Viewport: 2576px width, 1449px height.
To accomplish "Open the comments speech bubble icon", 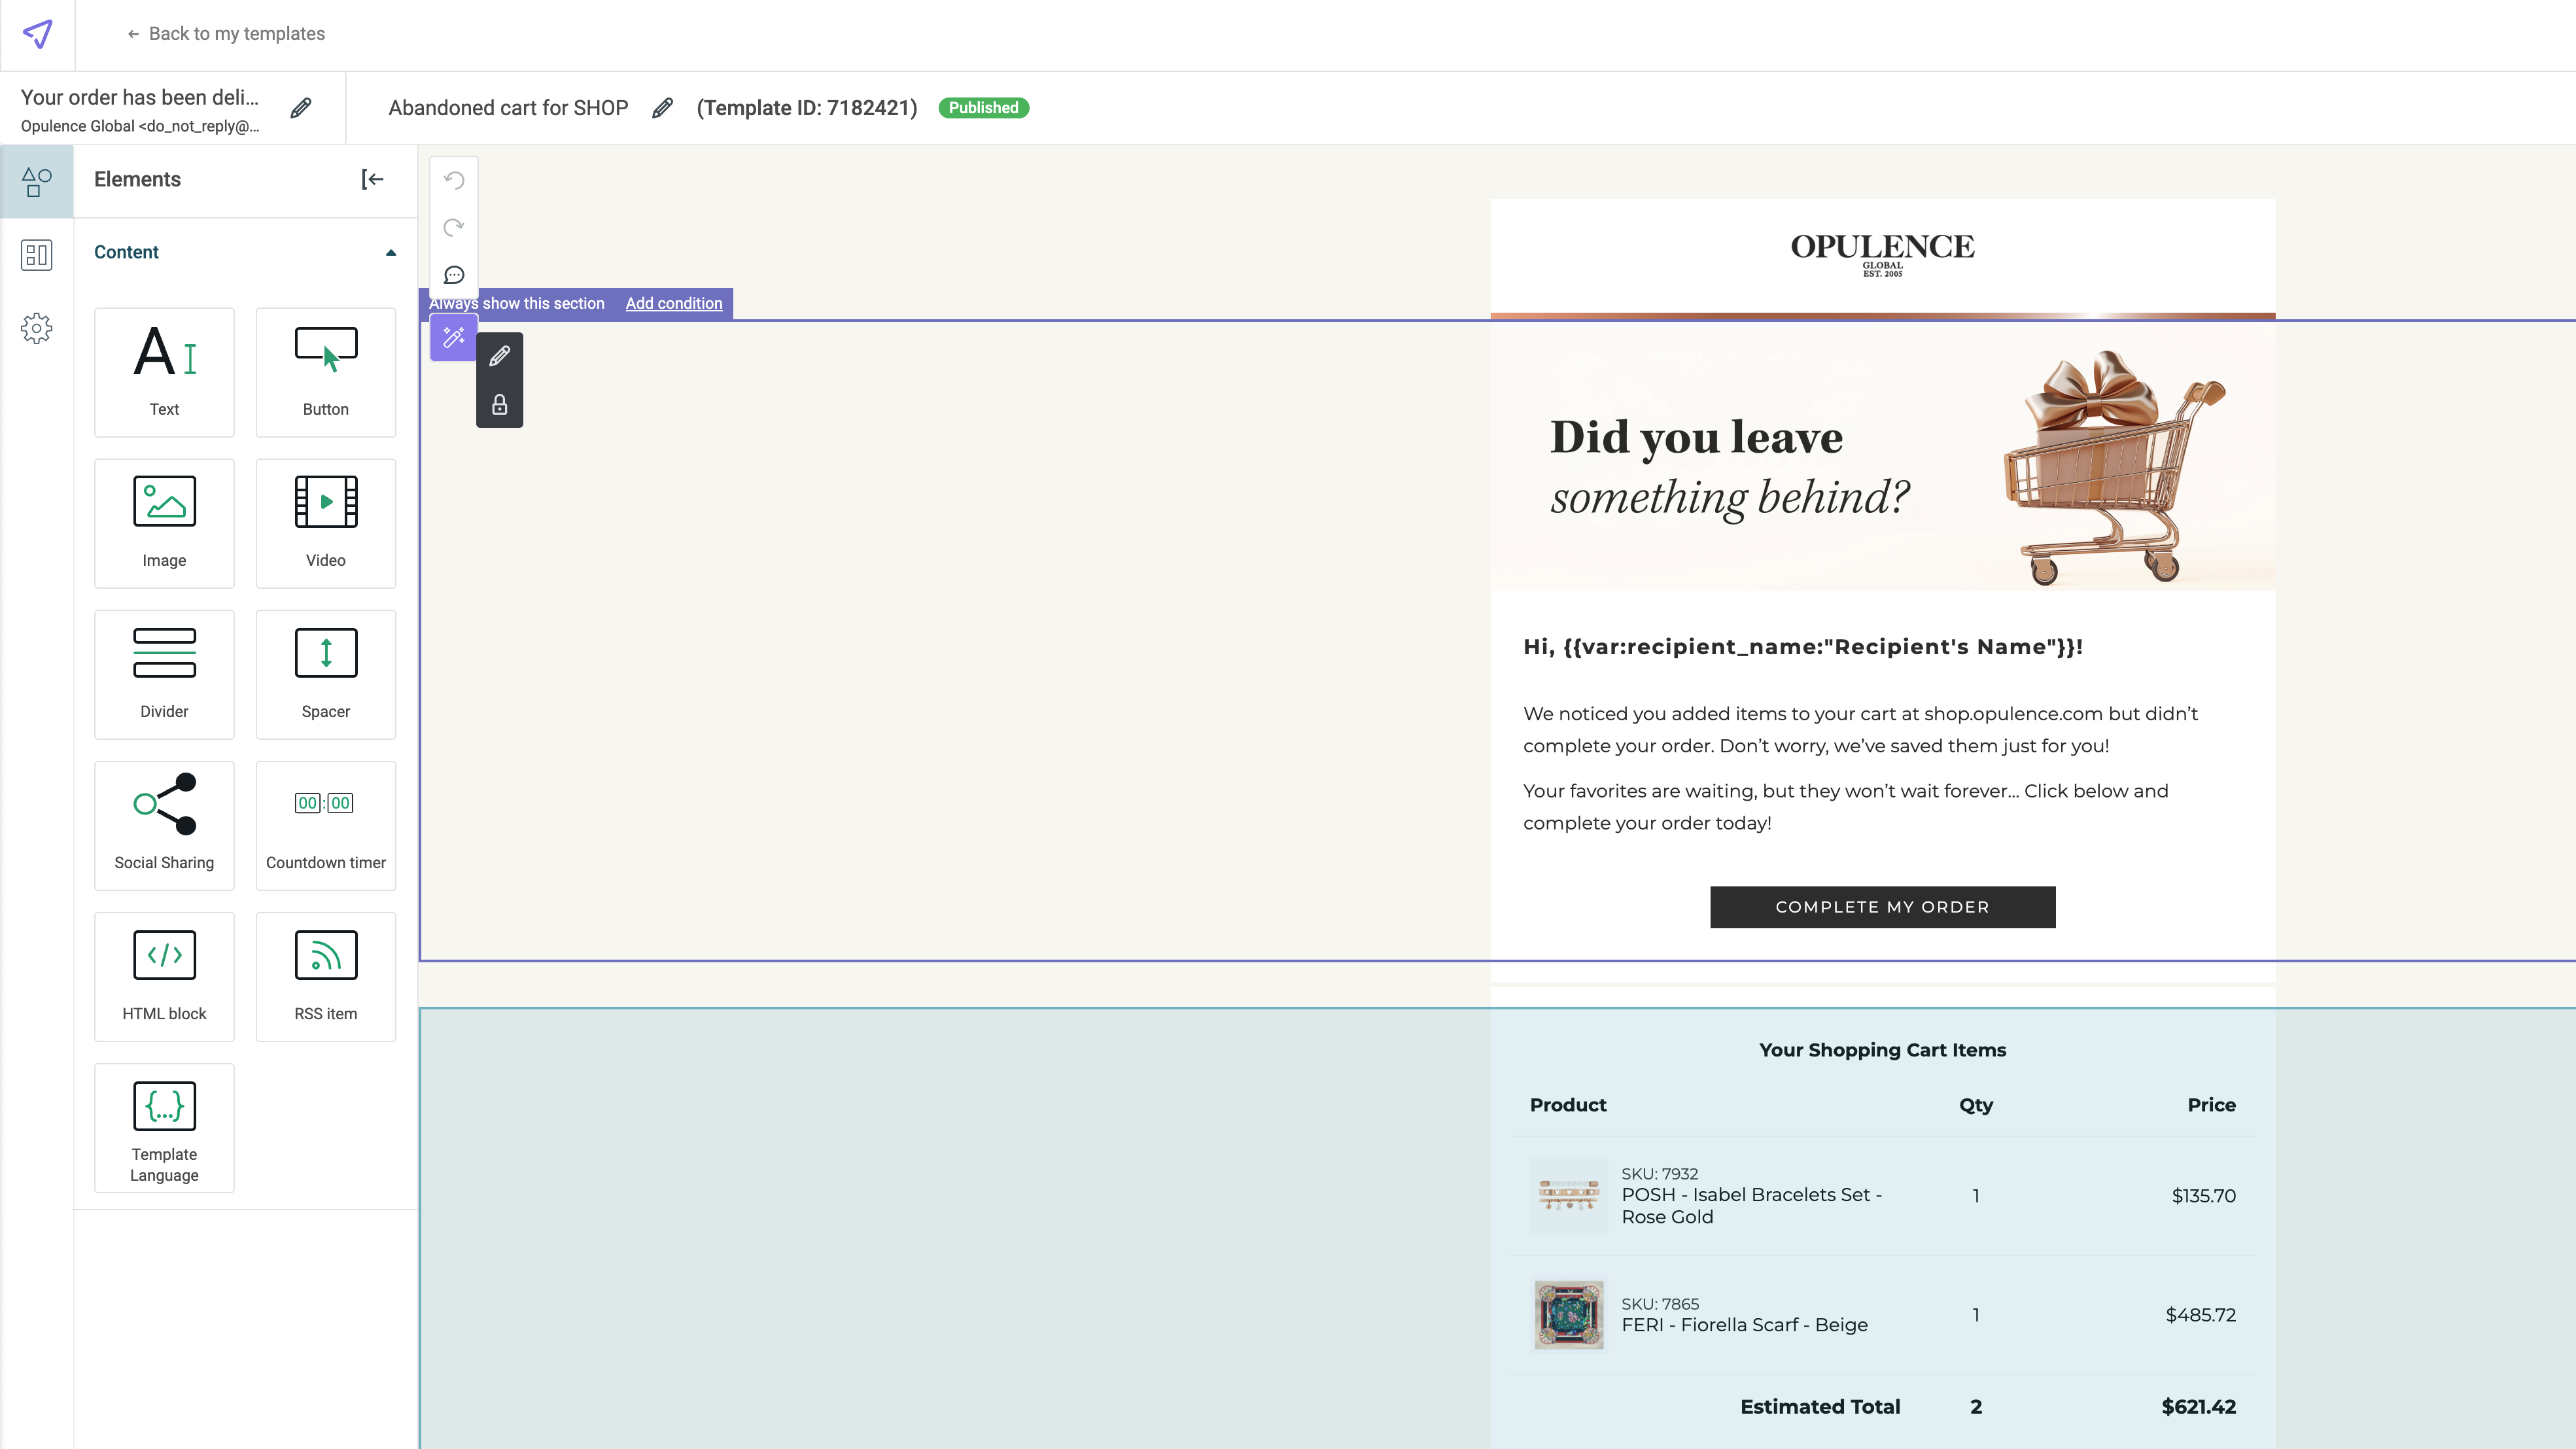I will point(454,275).
